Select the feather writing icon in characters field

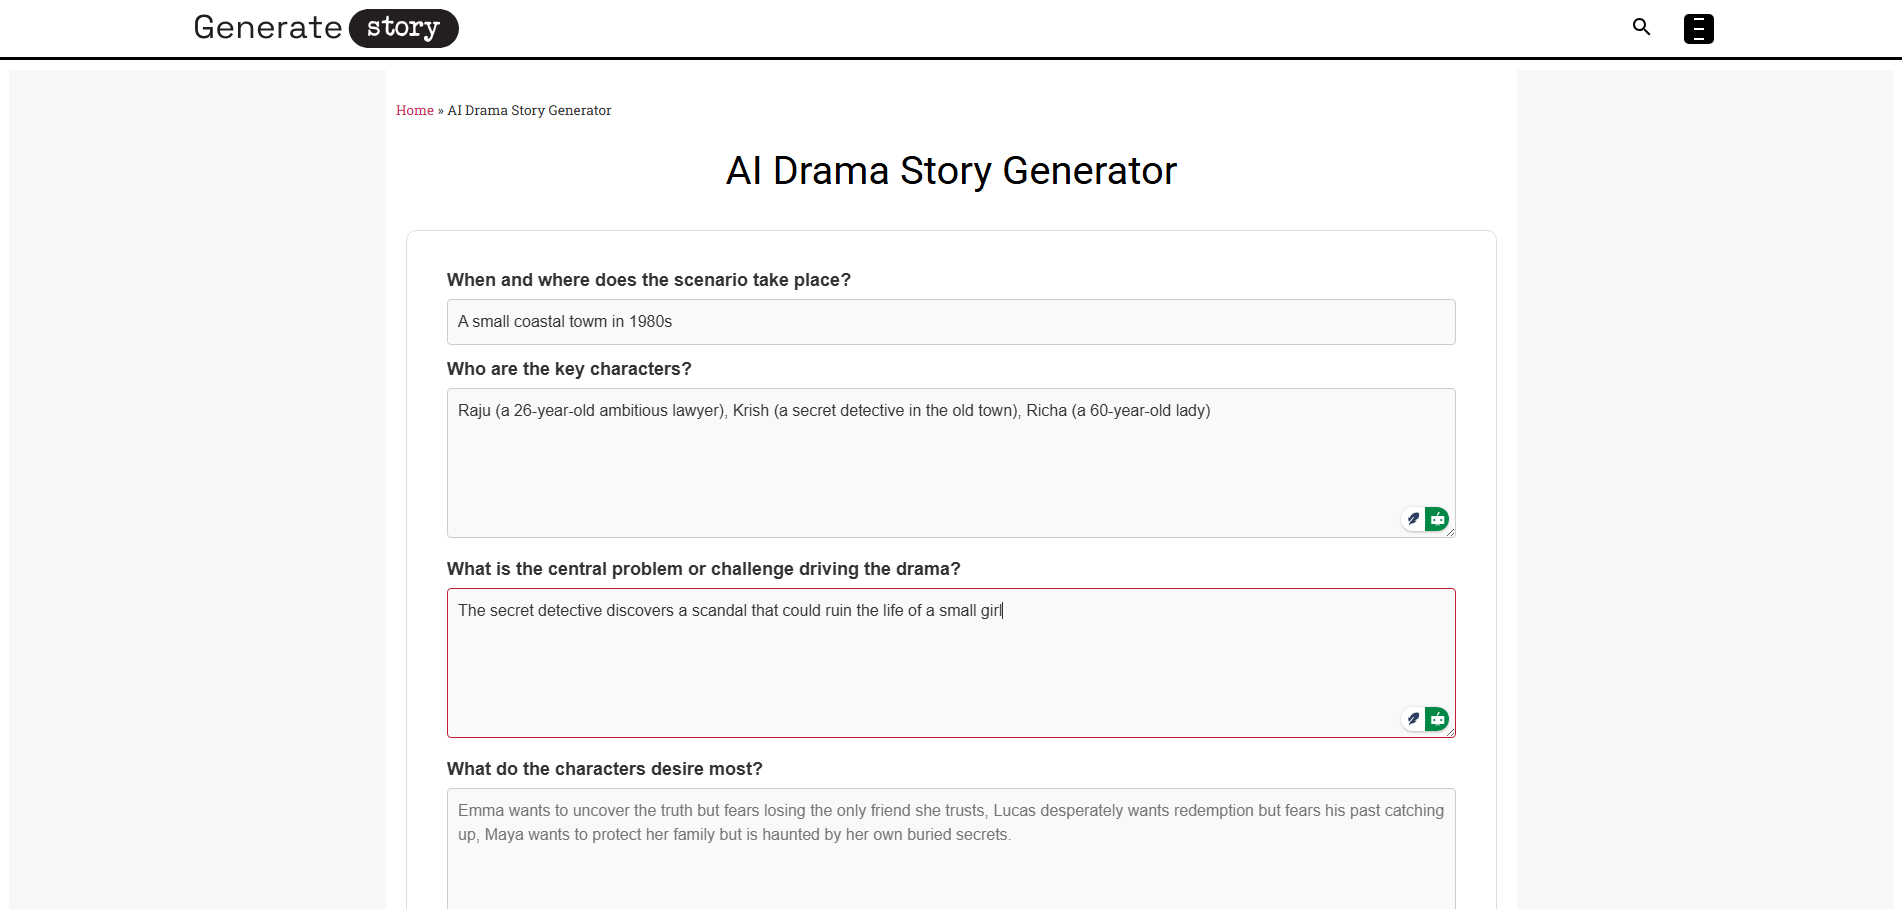click(1412, 519)
